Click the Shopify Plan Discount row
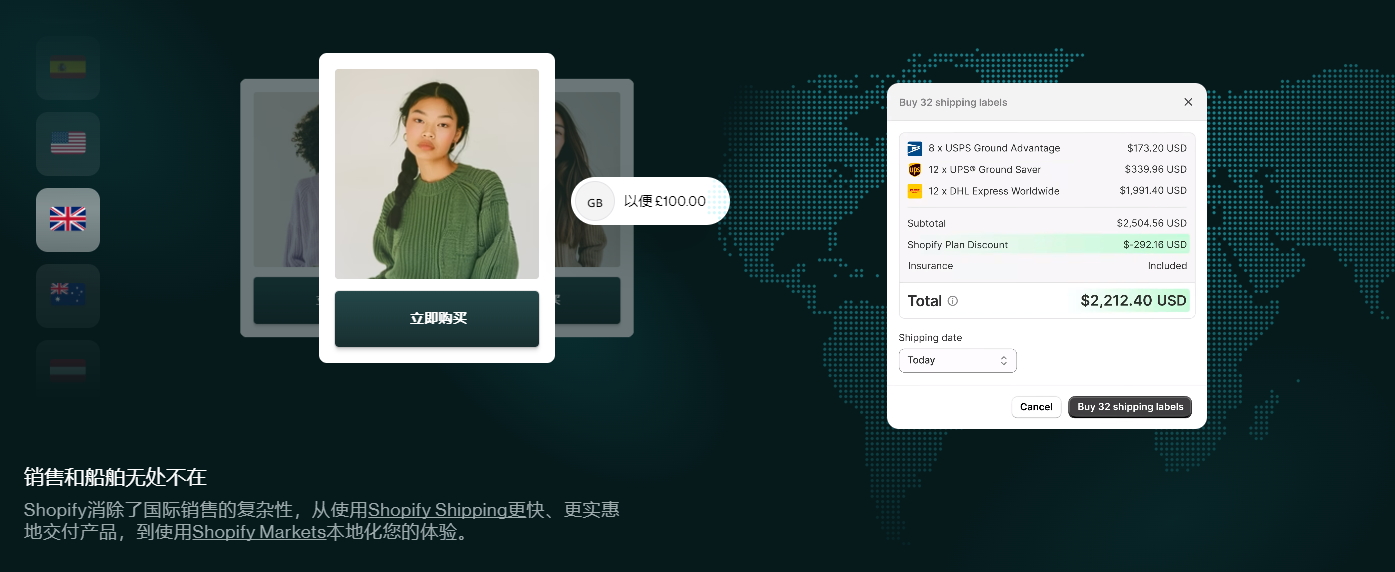 [1046, 245]
